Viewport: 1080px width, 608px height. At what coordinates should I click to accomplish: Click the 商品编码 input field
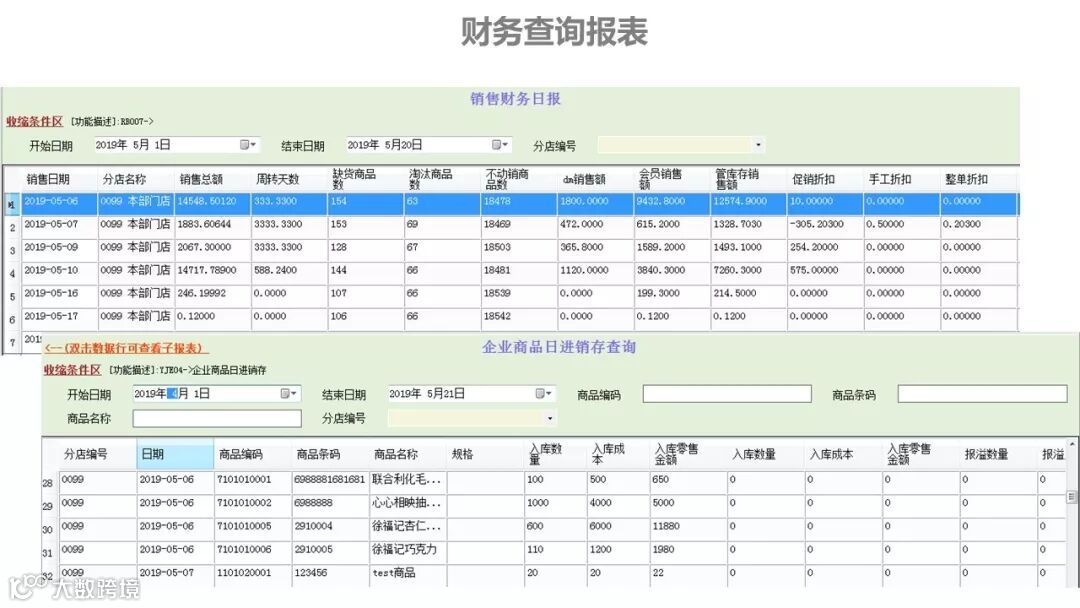[727, 394]
